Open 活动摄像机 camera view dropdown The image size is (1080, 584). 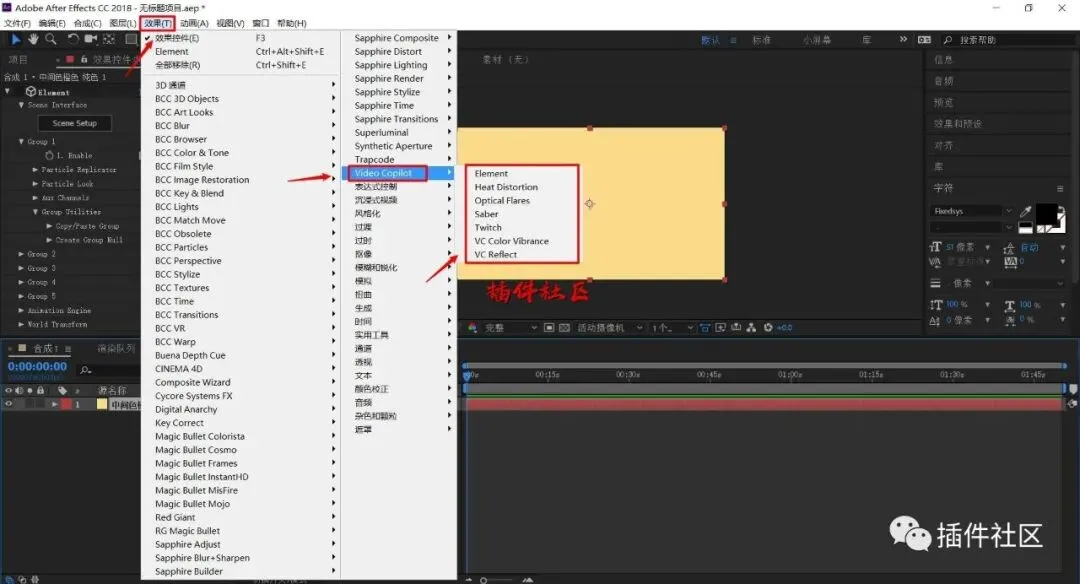(610, 328)
